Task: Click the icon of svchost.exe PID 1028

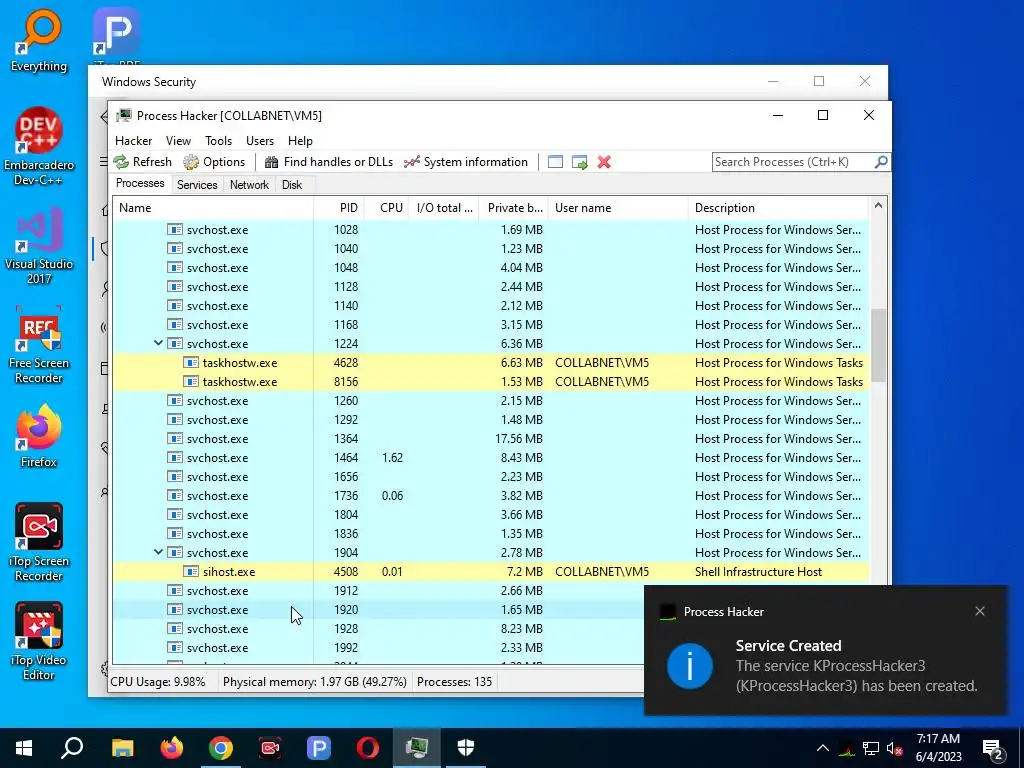Action: [x=174, y=229]
